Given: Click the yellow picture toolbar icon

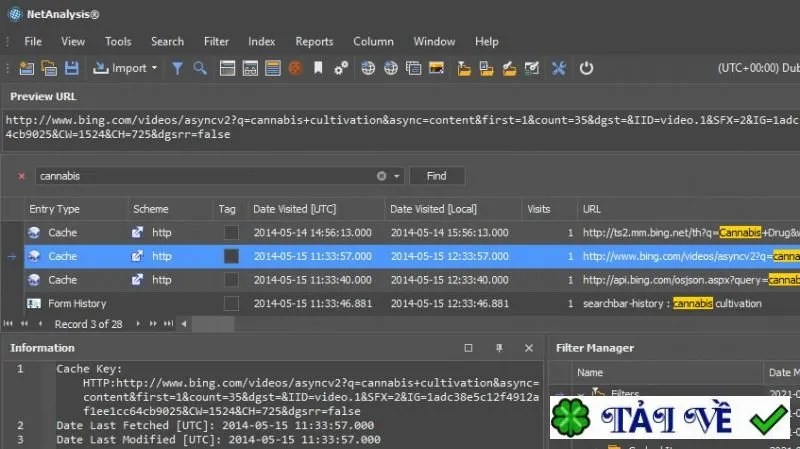Looking at the screenshot, I should [436, 68].
